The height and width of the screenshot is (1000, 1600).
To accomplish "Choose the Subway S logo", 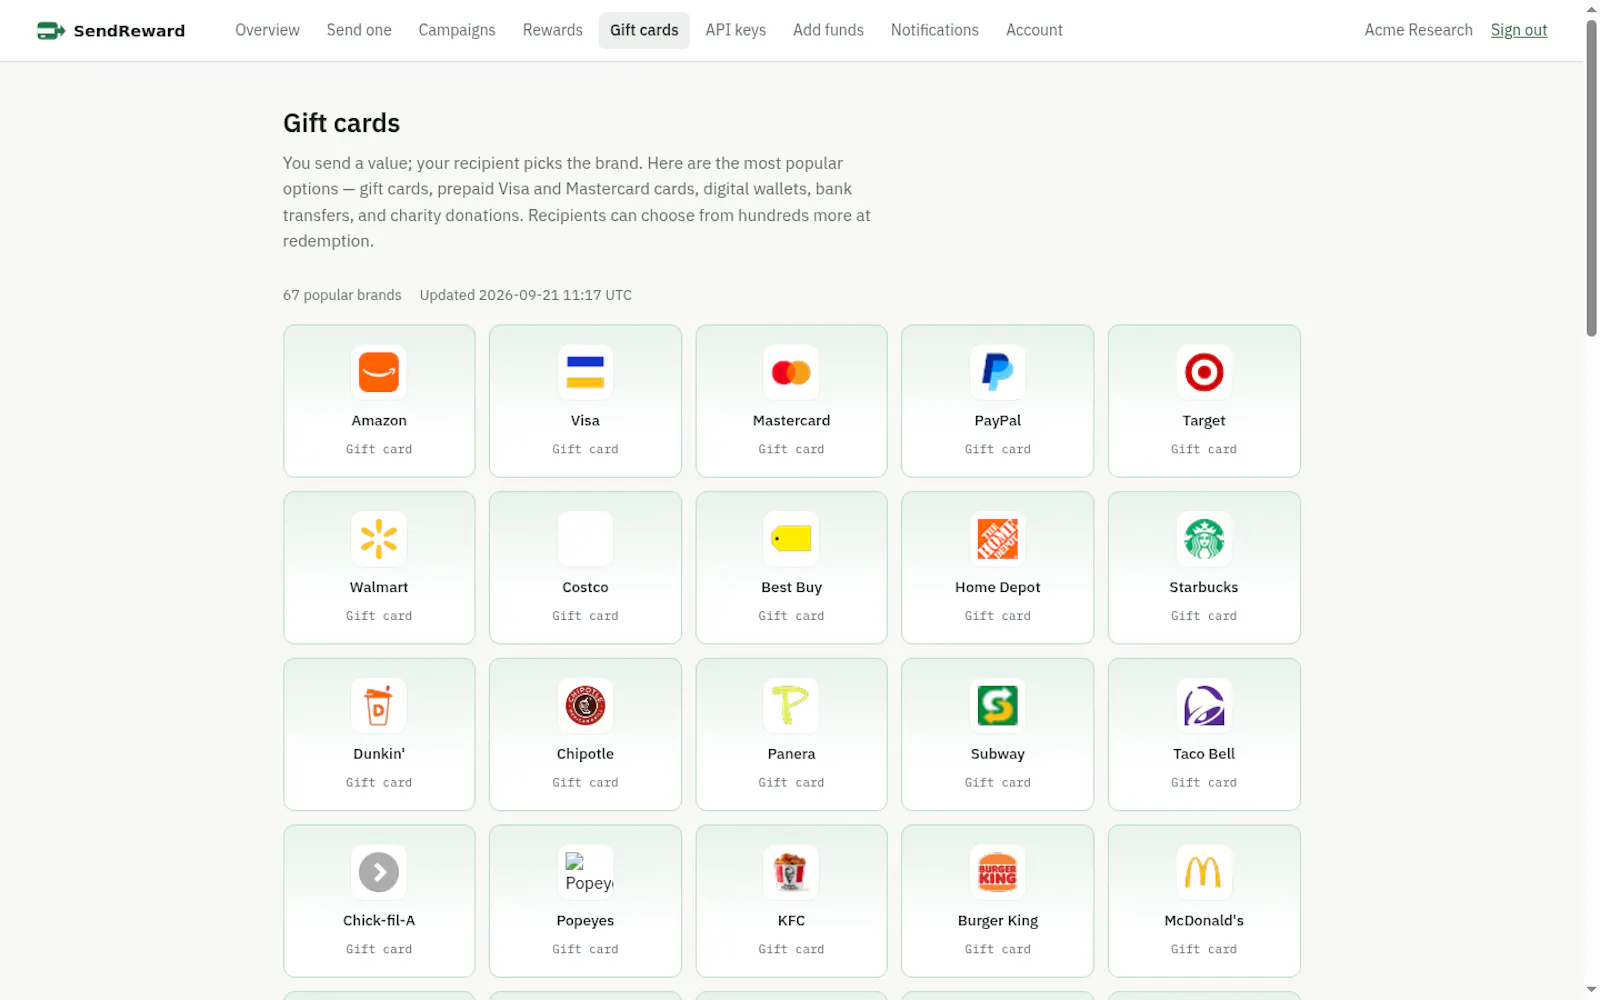I will pos(998,706).
